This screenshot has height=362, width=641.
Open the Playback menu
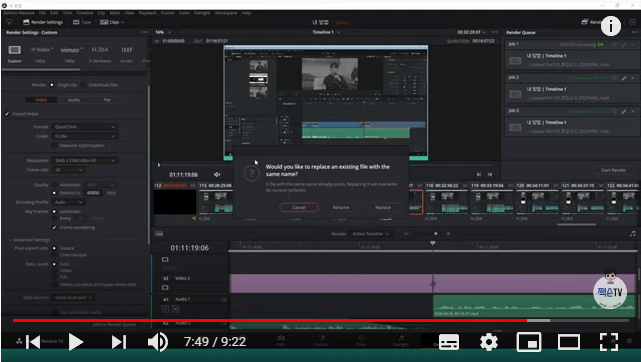147,13
